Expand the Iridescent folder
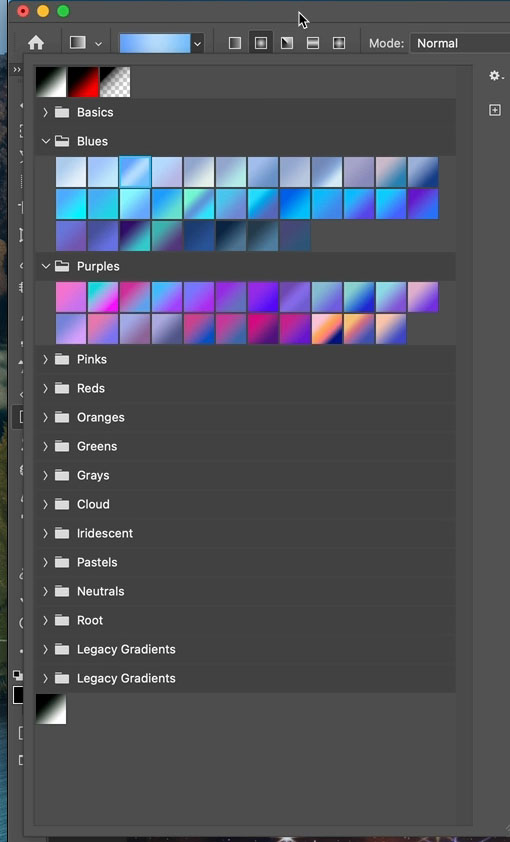This screenshot has height=842, width=510. point(46,533)
